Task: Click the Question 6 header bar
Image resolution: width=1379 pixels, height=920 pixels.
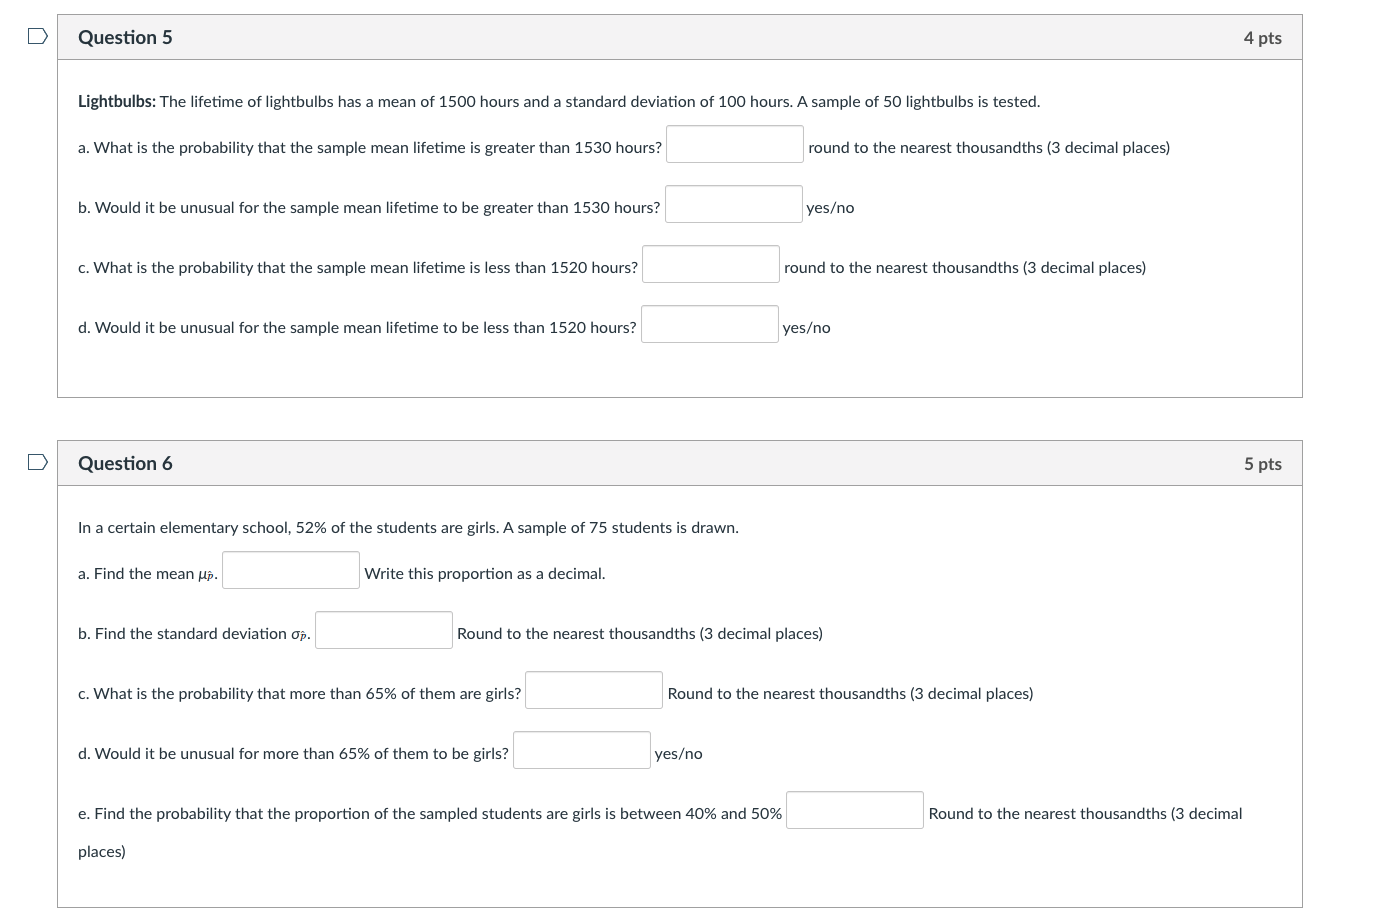Action: [x=680, y=462]
